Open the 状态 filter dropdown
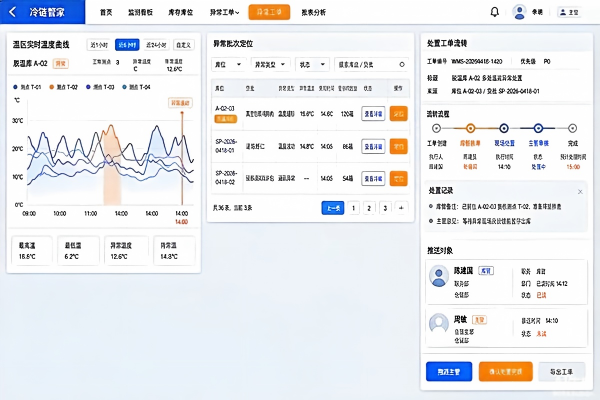600x400 pixels. [312, 65]
